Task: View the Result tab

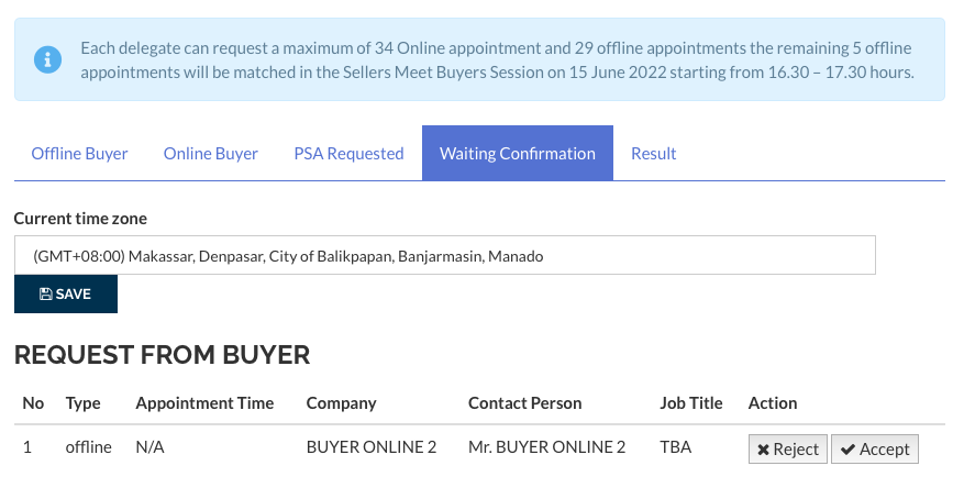Action: click(x=654, y=153)
